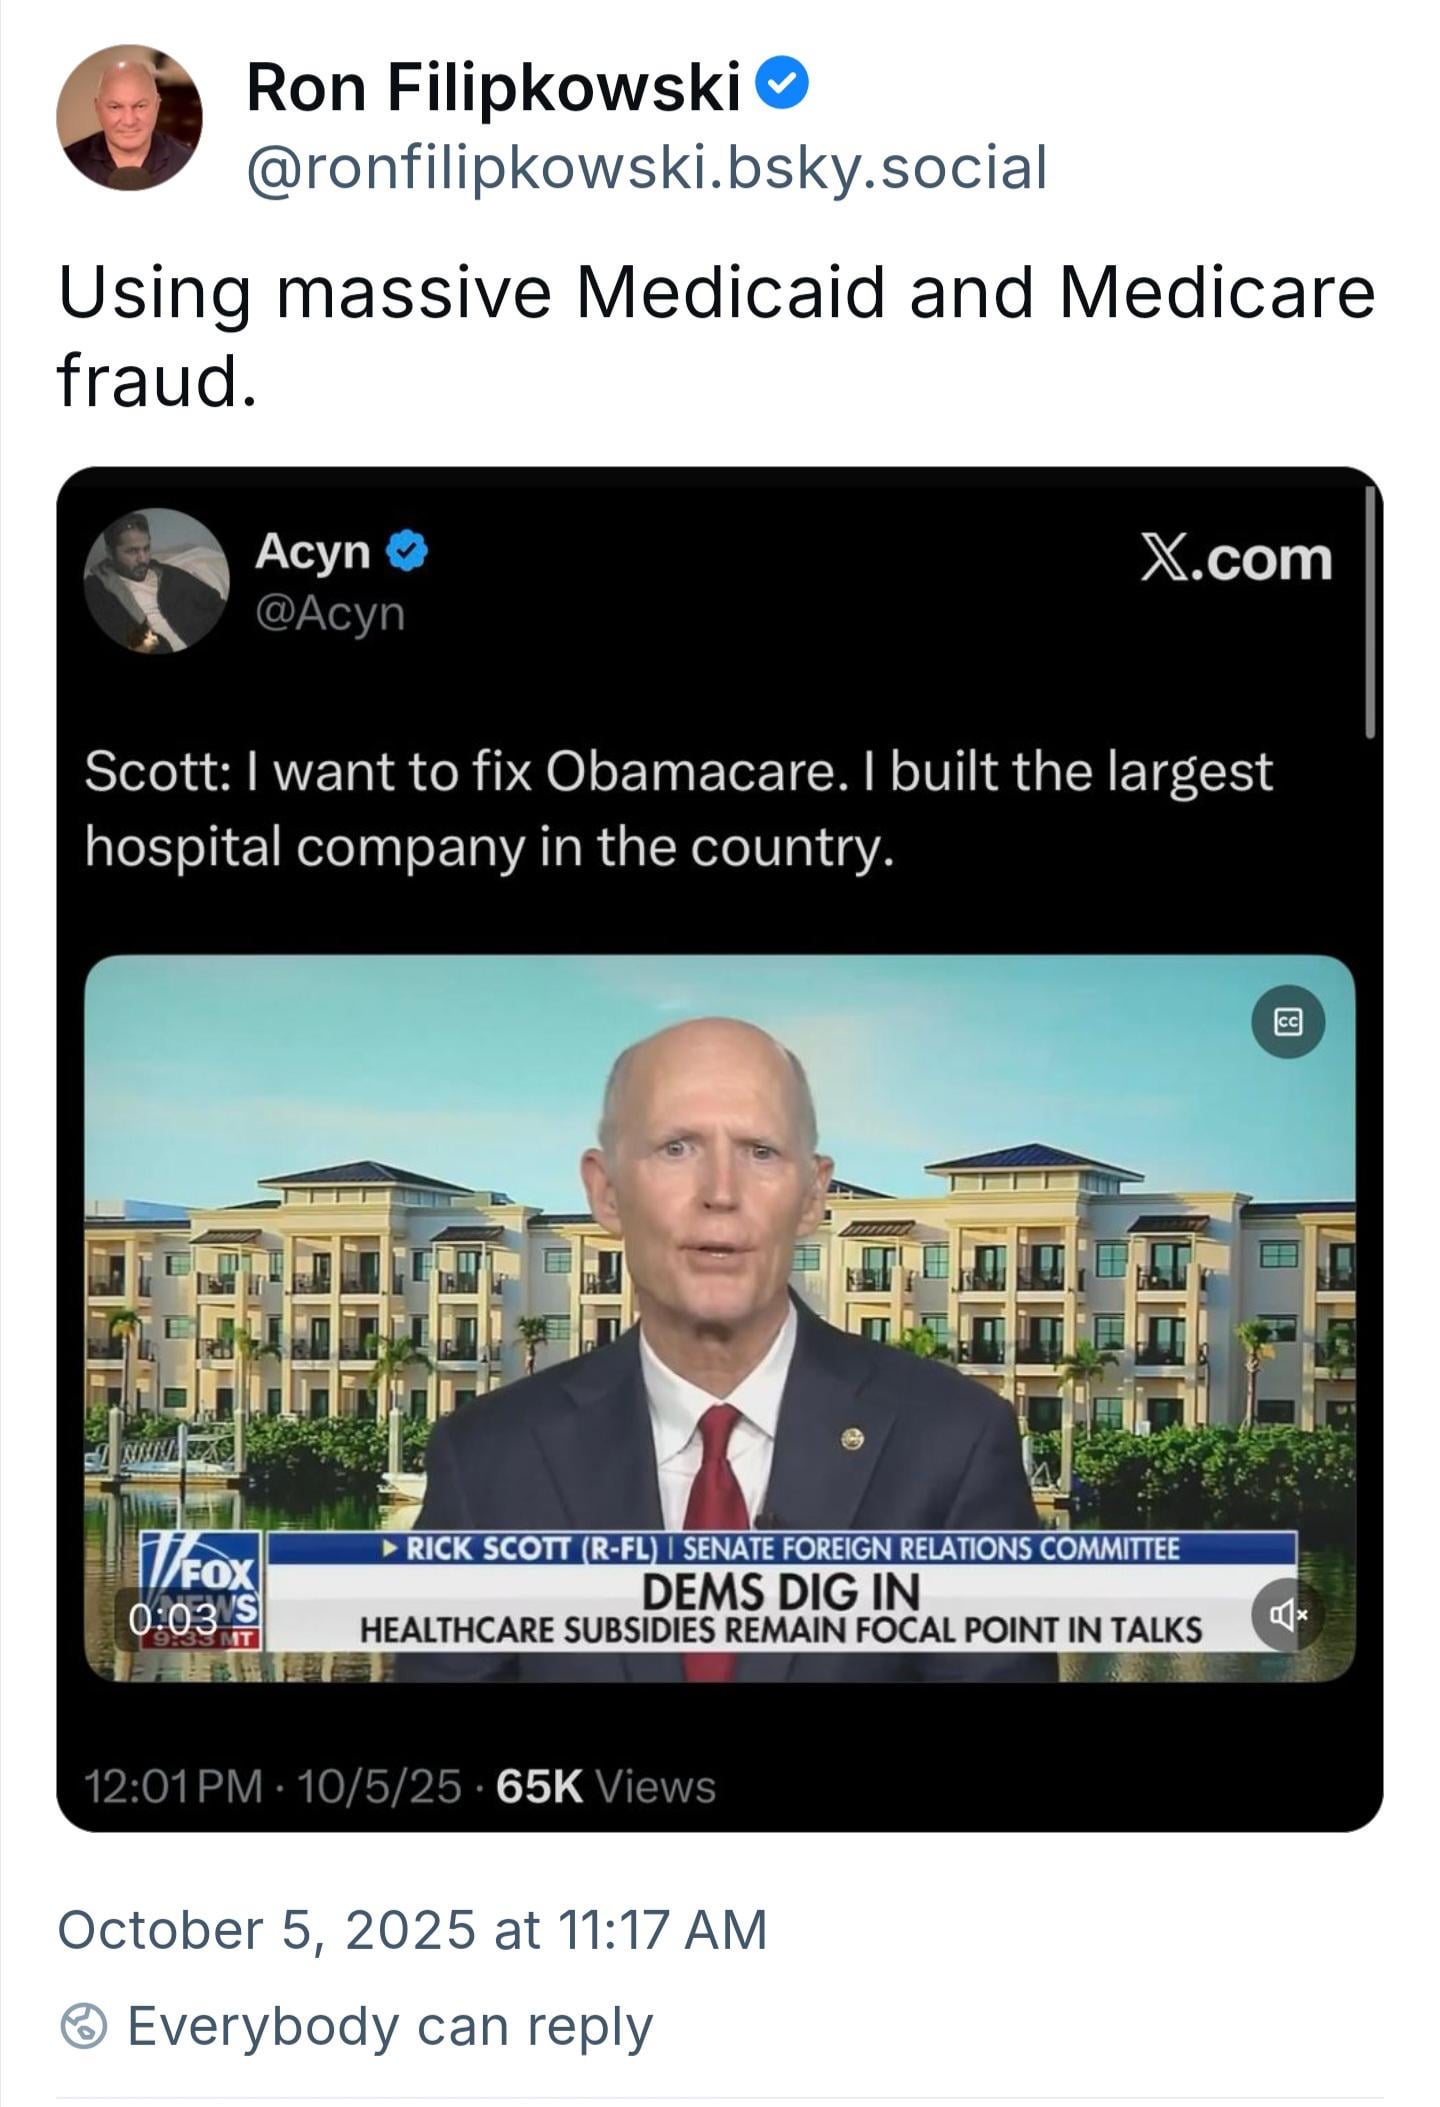Click the X.com label on the embed

pyautogui.click(x=1236, y=558)
